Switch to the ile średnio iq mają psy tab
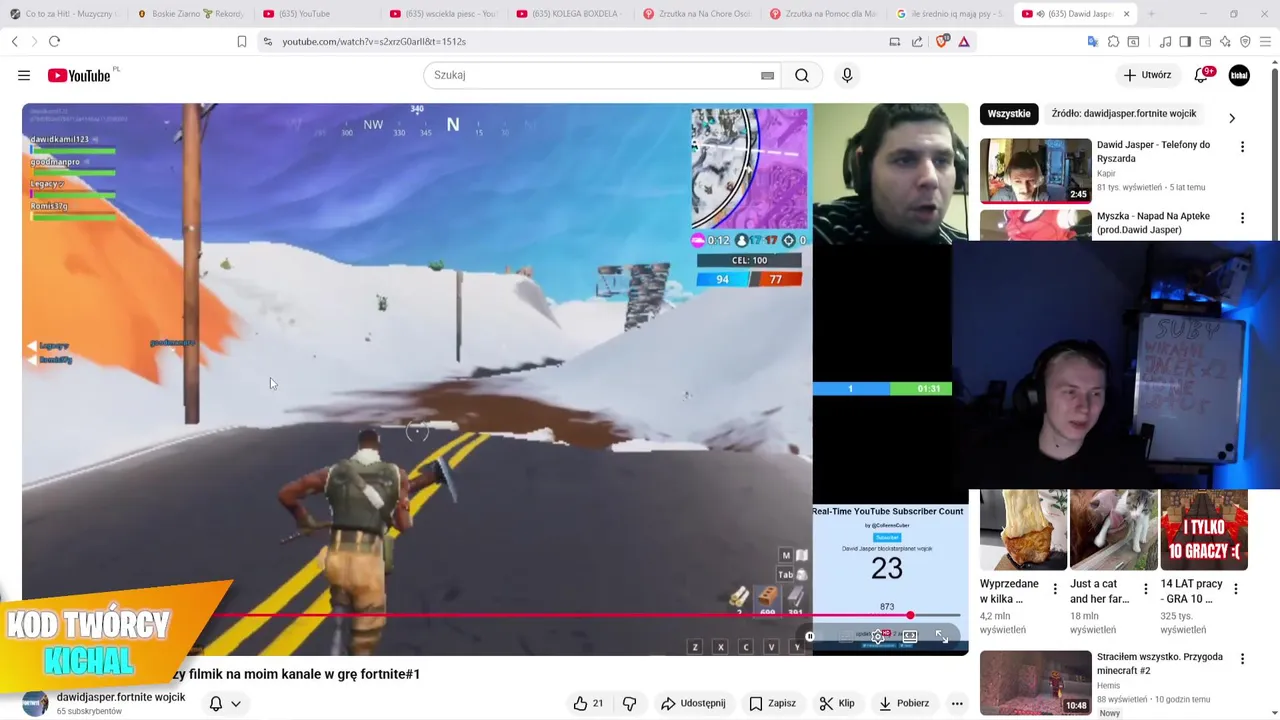 [950, 14]
